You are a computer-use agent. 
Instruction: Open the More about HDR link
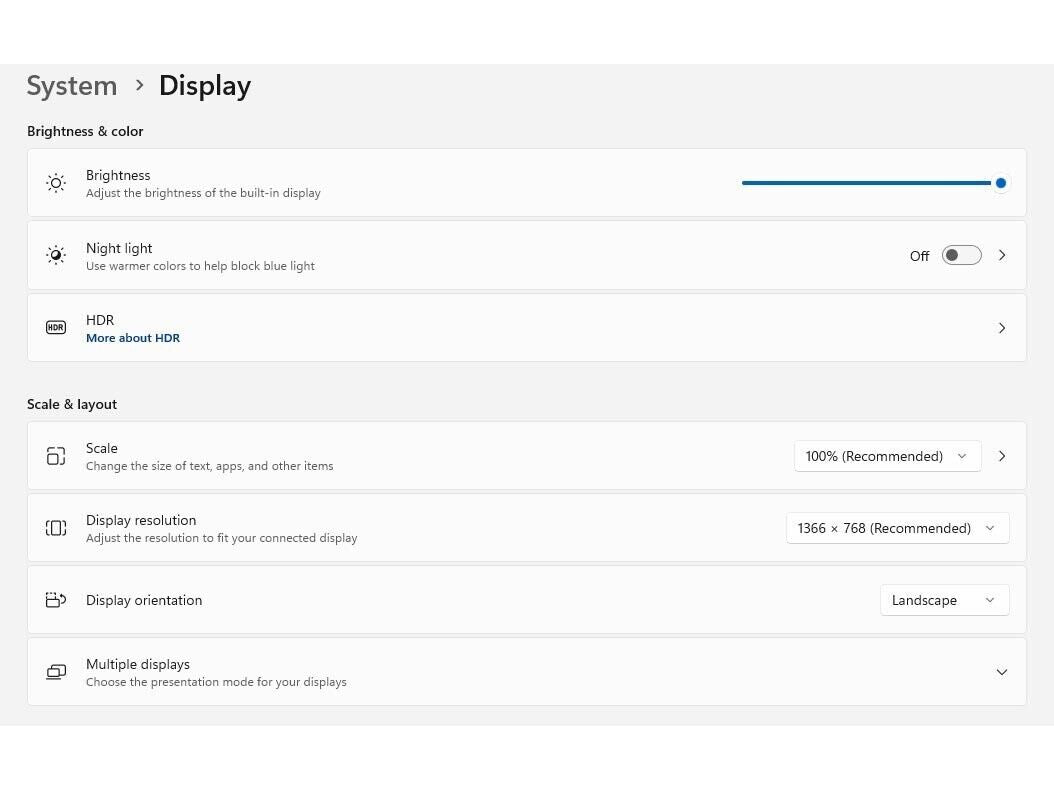pos(133,338)
